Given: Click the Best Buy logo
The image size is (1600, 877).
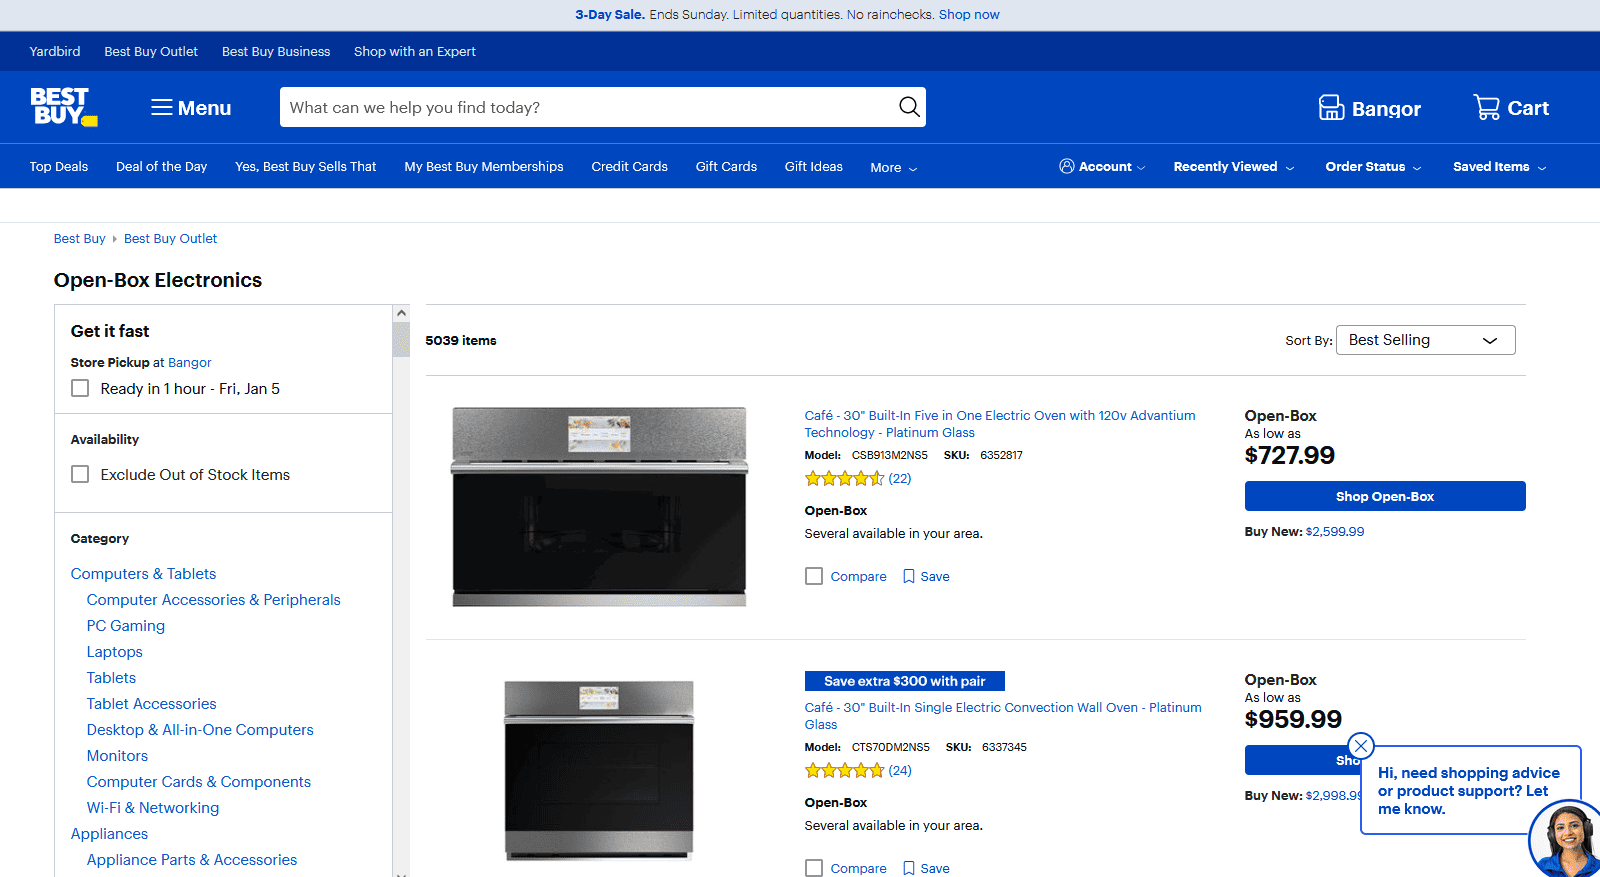Looking at the screenshot, I should tap(63, 106).
